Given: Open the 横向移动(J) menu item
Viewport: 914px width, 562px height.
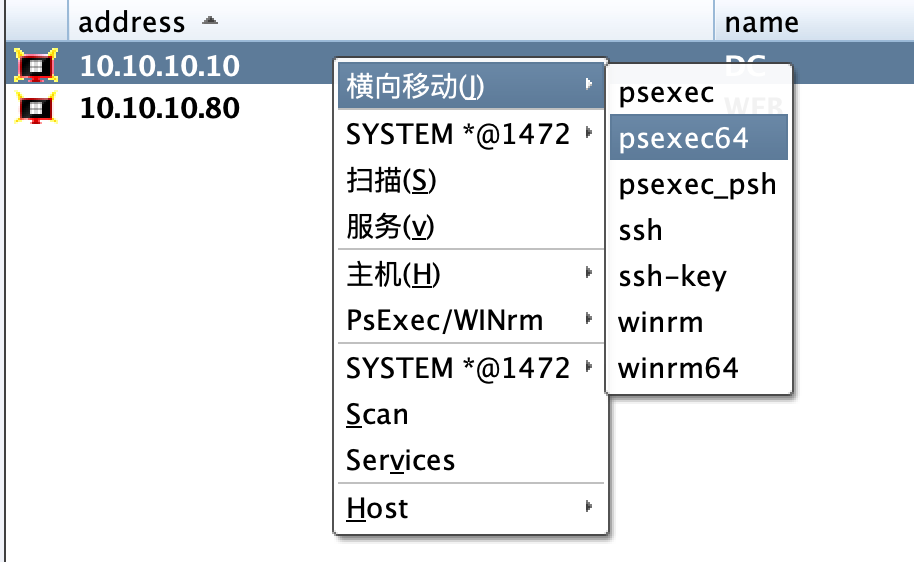Looking at the screenshot, I should click(414, 87).
